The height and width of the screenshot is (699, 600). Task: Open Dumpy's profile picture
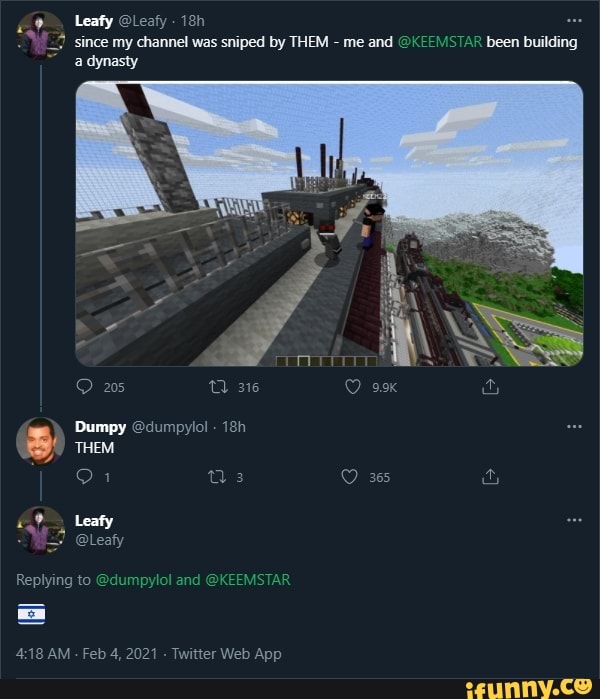coord(40,440)
